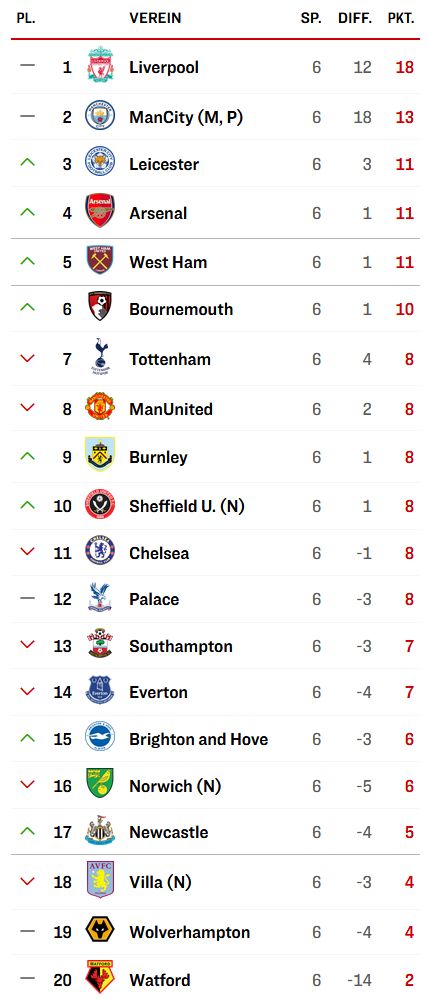Click the ManCity club crest
This screenshot has height=1001, width=428.
point(100,116)
